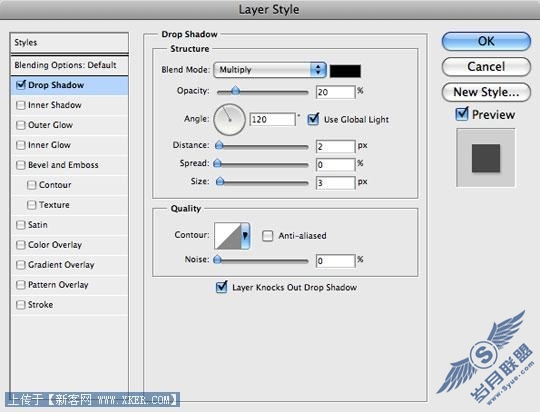Viewport: 540px width, 412px height.
Task: Click the Contour curve thumbnail
Action: (228, 236)
